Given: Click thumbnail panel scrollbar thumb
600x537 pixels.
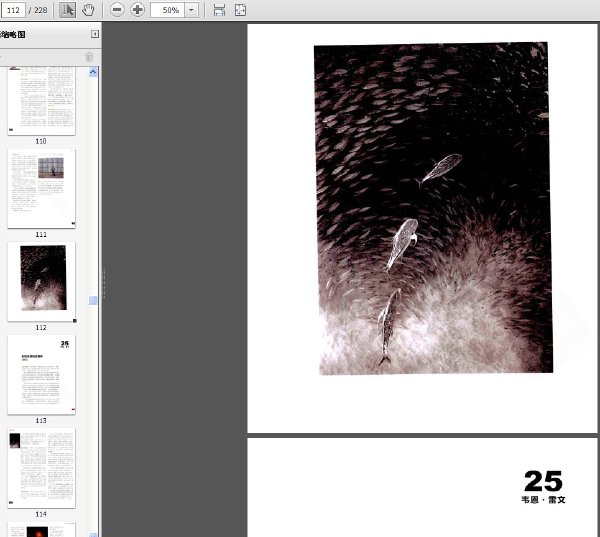Looking at the screenshot, I should coord(93,300).
